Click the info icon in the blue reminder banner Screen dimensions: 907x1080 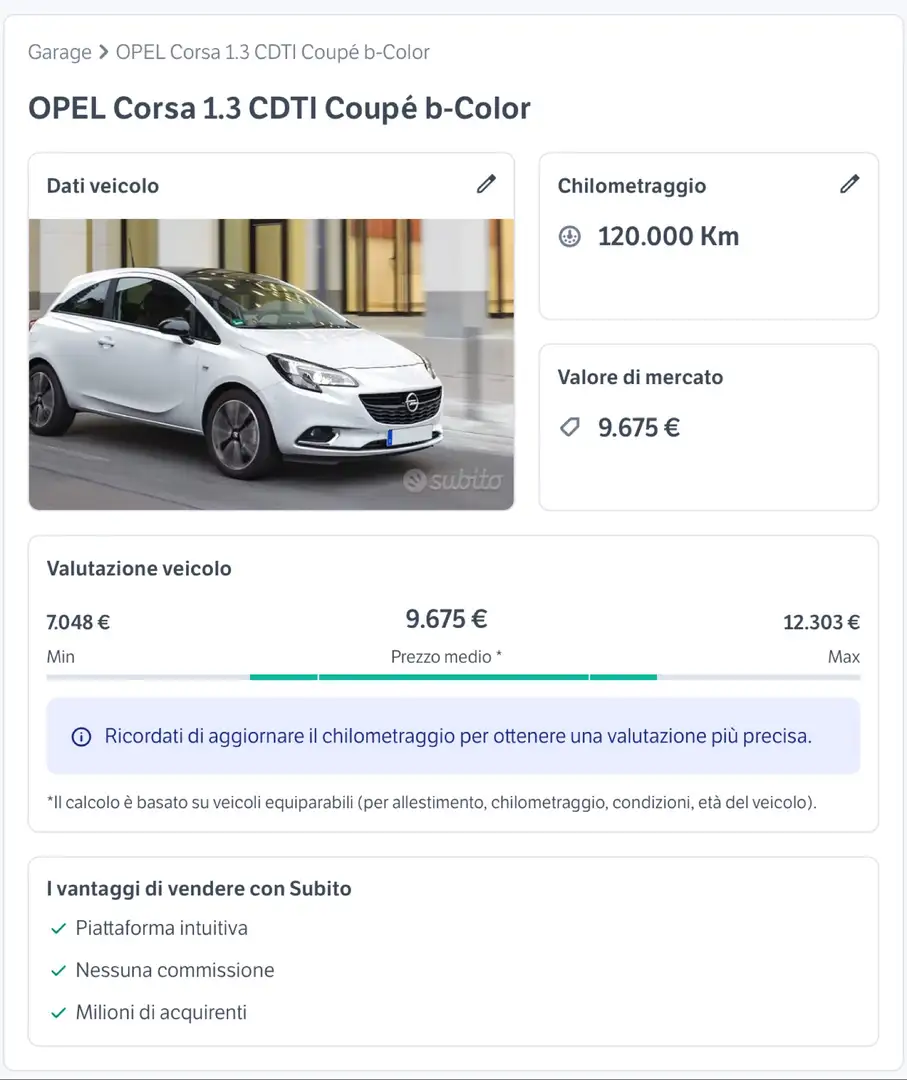tap(79, 735)
